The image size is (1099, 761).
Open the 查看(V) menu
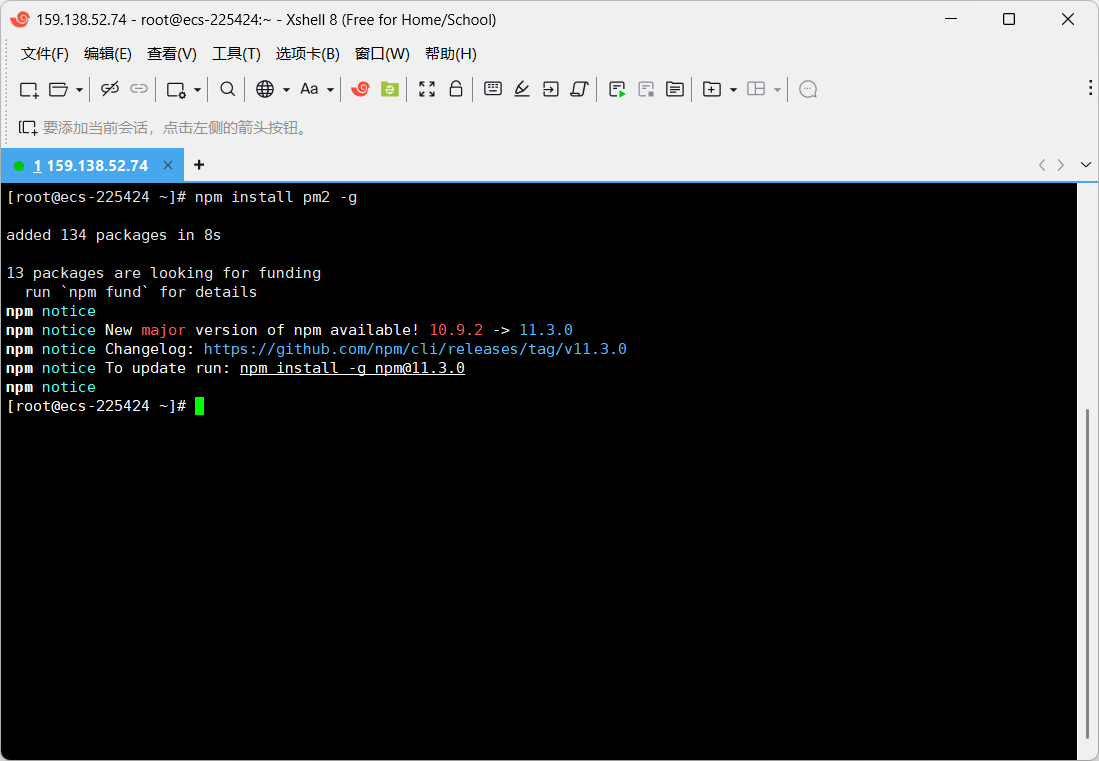[x=171, y=54]
